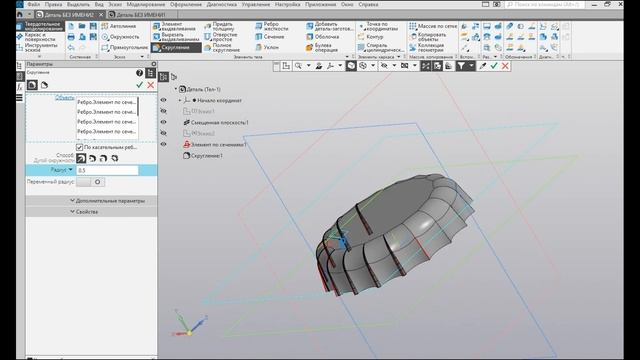
Task: Switch to Инструменты эскиза toolset
Action: pos(40,47)
